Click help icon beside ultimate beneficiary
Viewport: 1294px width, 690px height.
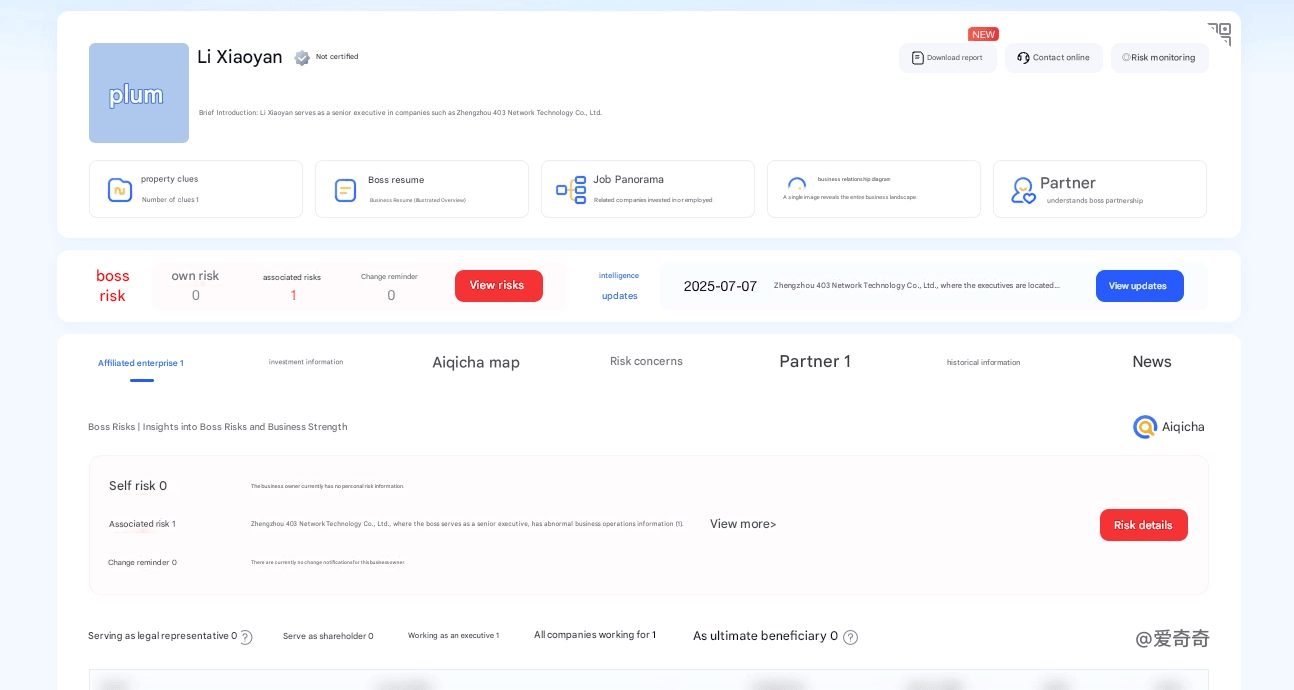pyautogui.click(x=850, y=637)
